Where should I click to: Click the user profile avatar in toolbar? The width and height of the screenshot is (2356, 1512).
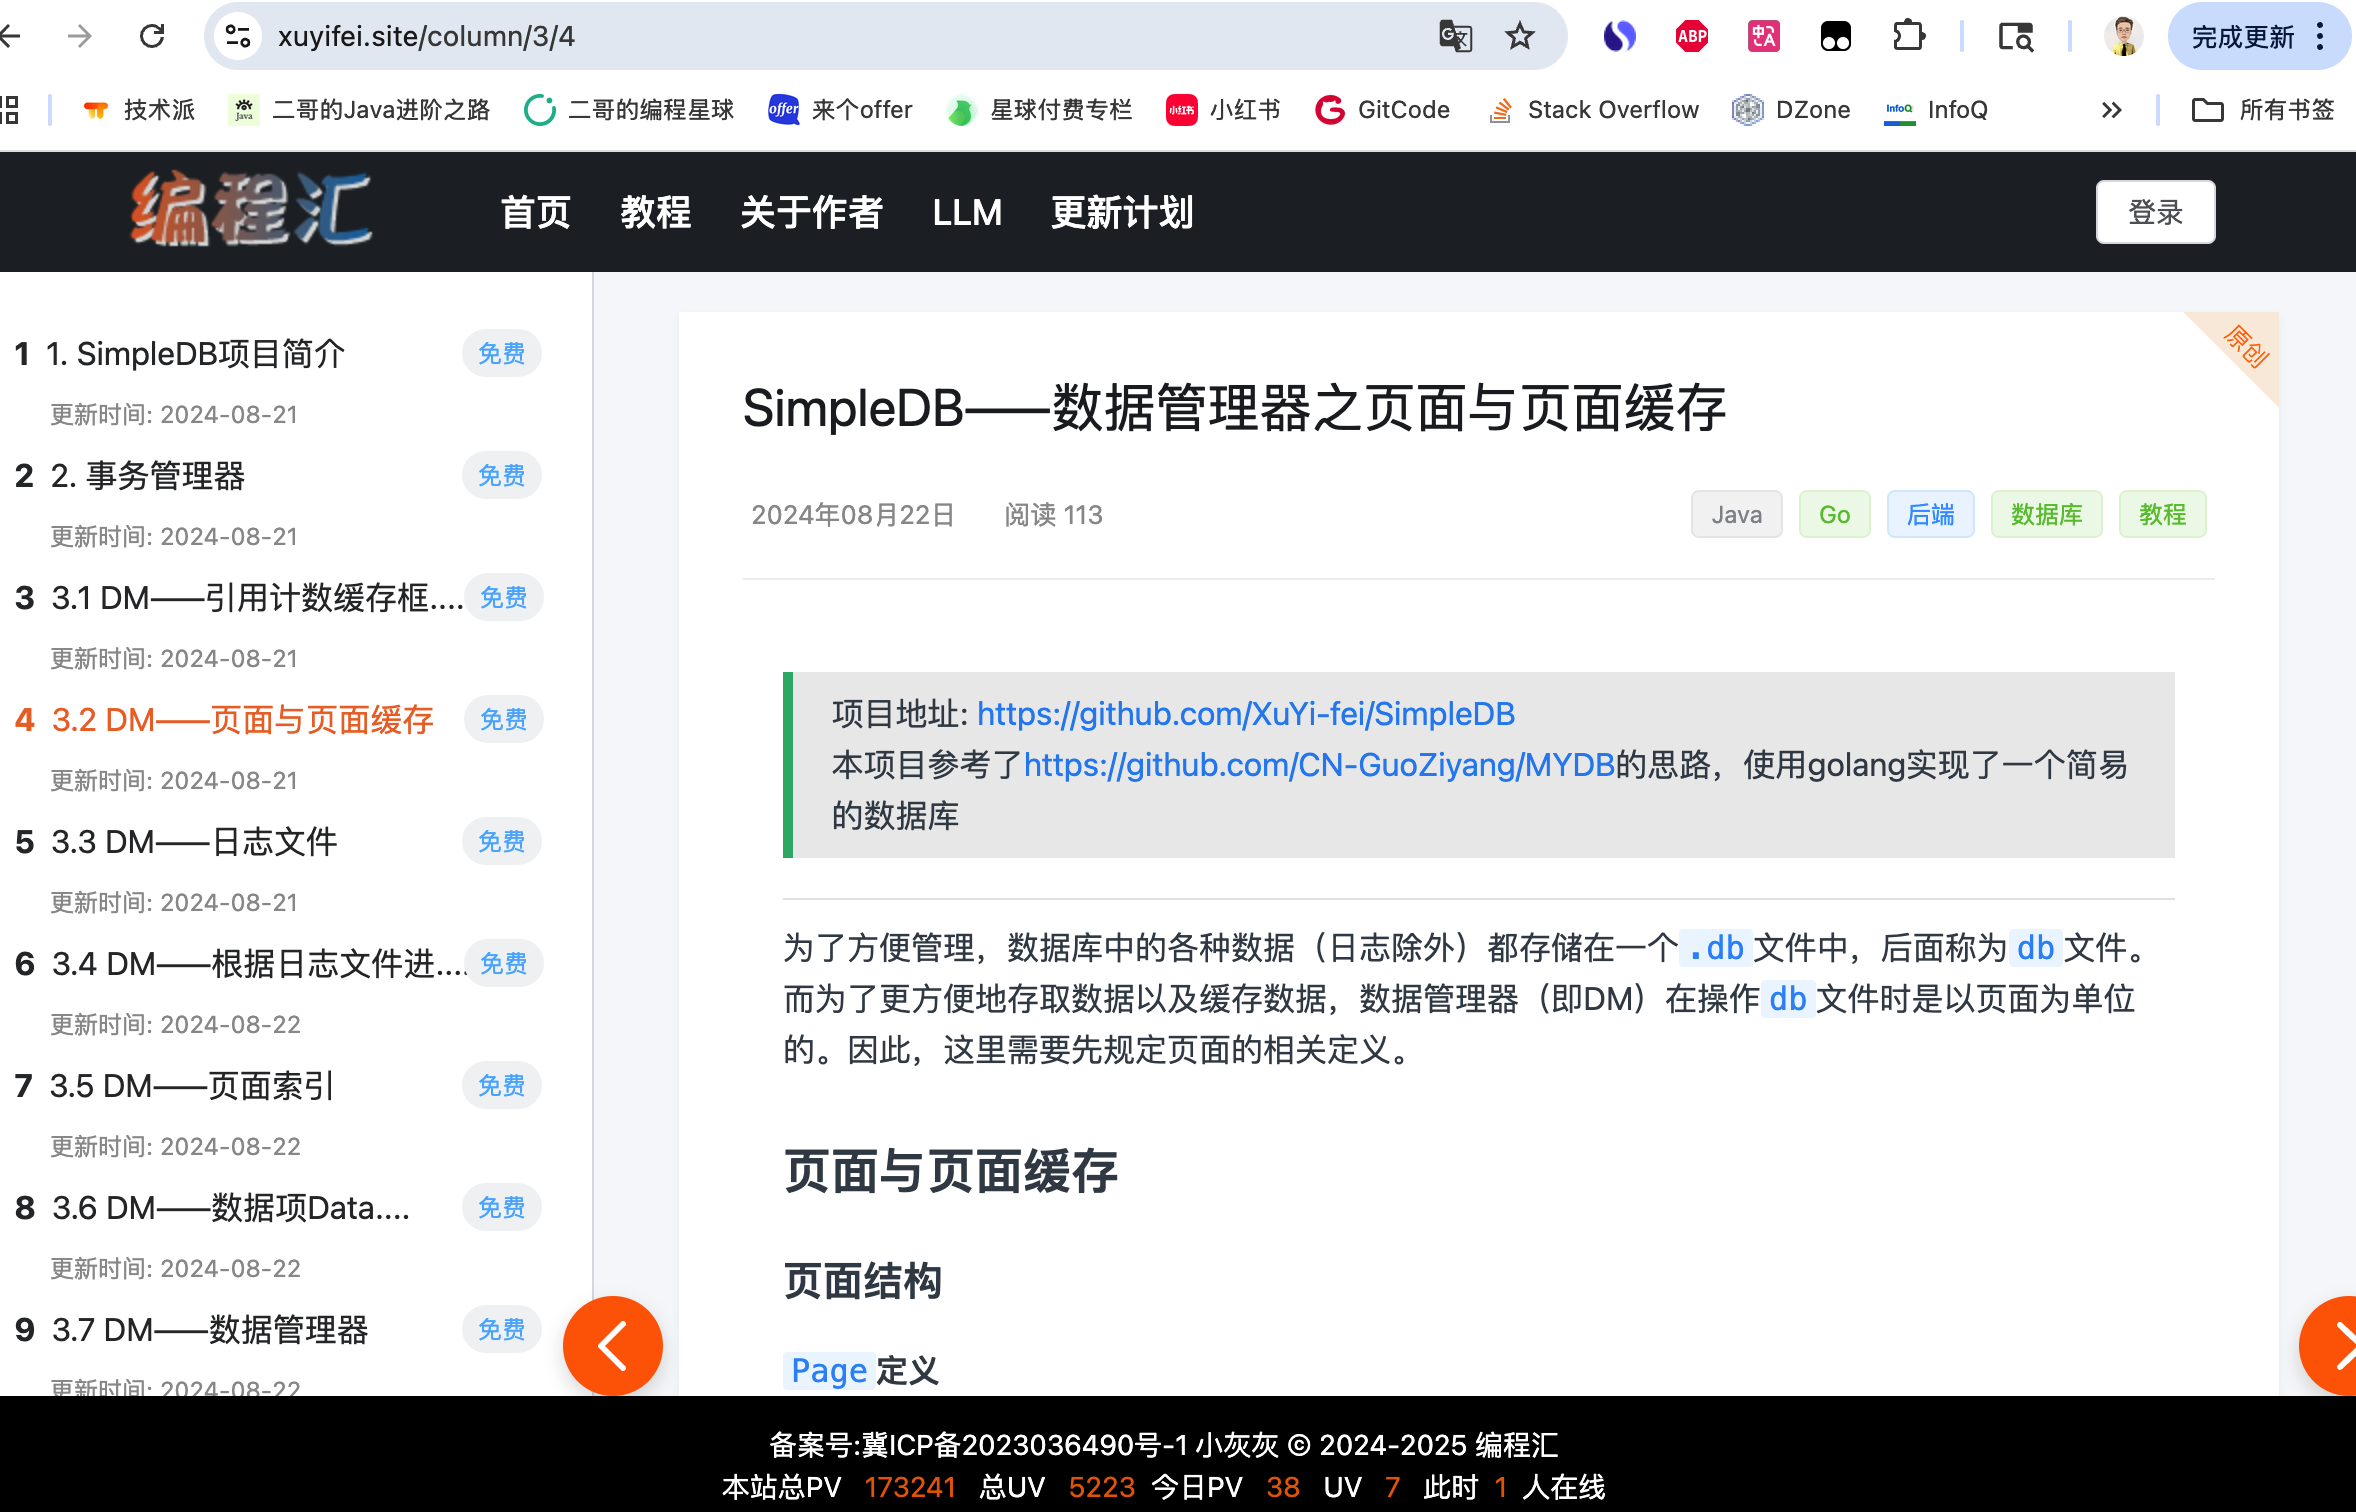click(2122, 37)
